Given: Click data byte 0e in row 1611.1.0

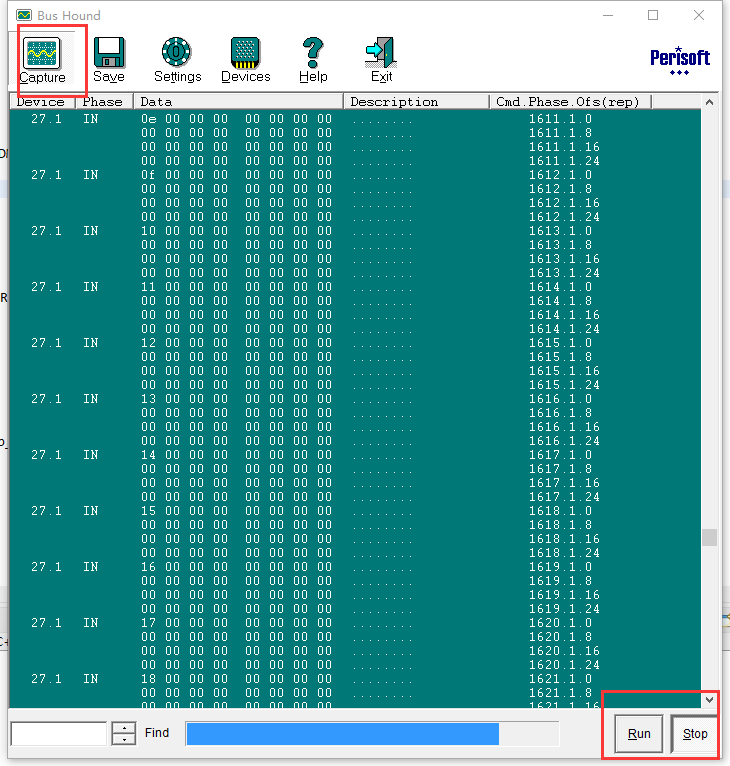Looking at the screenshot, I should [x=149, y=119].
